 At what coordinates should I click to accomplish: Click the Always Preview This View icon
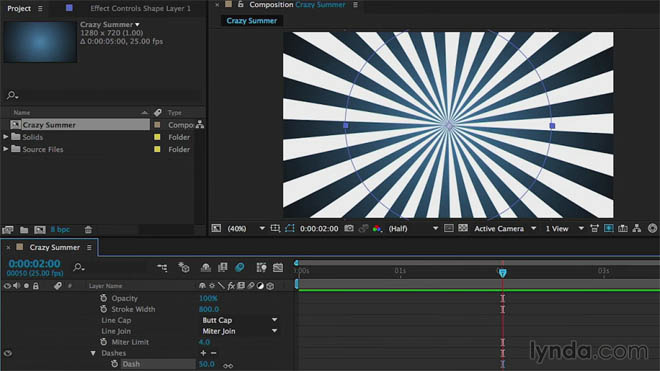216,228
